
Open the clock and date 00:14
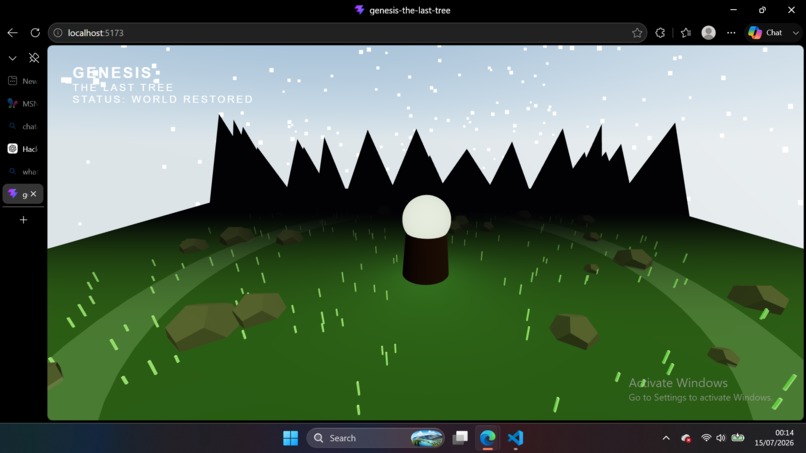click(774, 438)
